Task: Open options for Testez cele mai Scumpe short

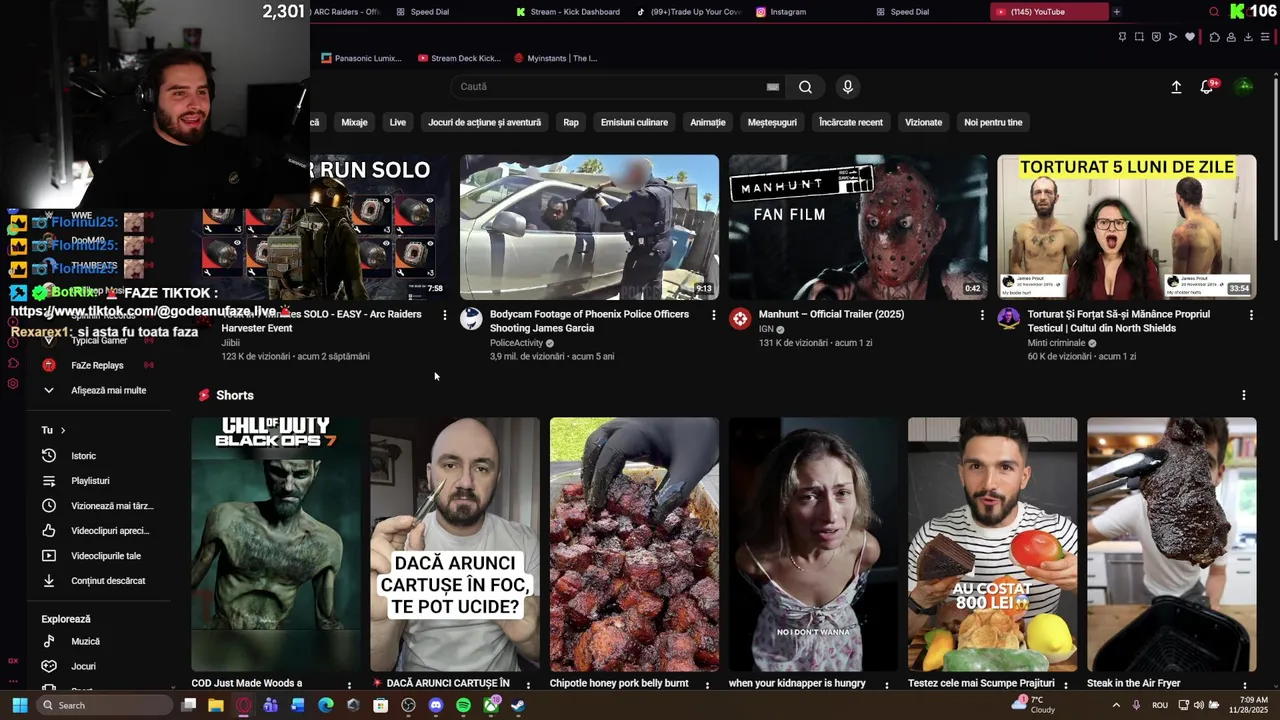Action: [1065, 685]
